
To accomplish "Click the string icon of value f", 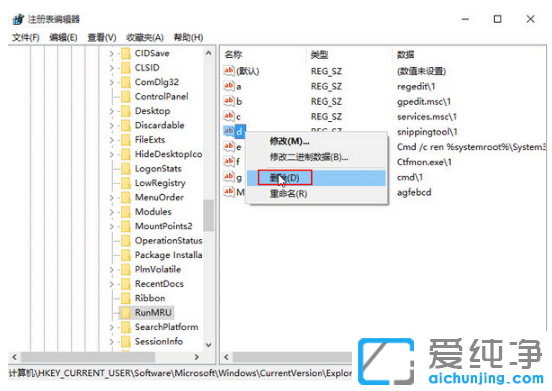I will coord(229,162).
